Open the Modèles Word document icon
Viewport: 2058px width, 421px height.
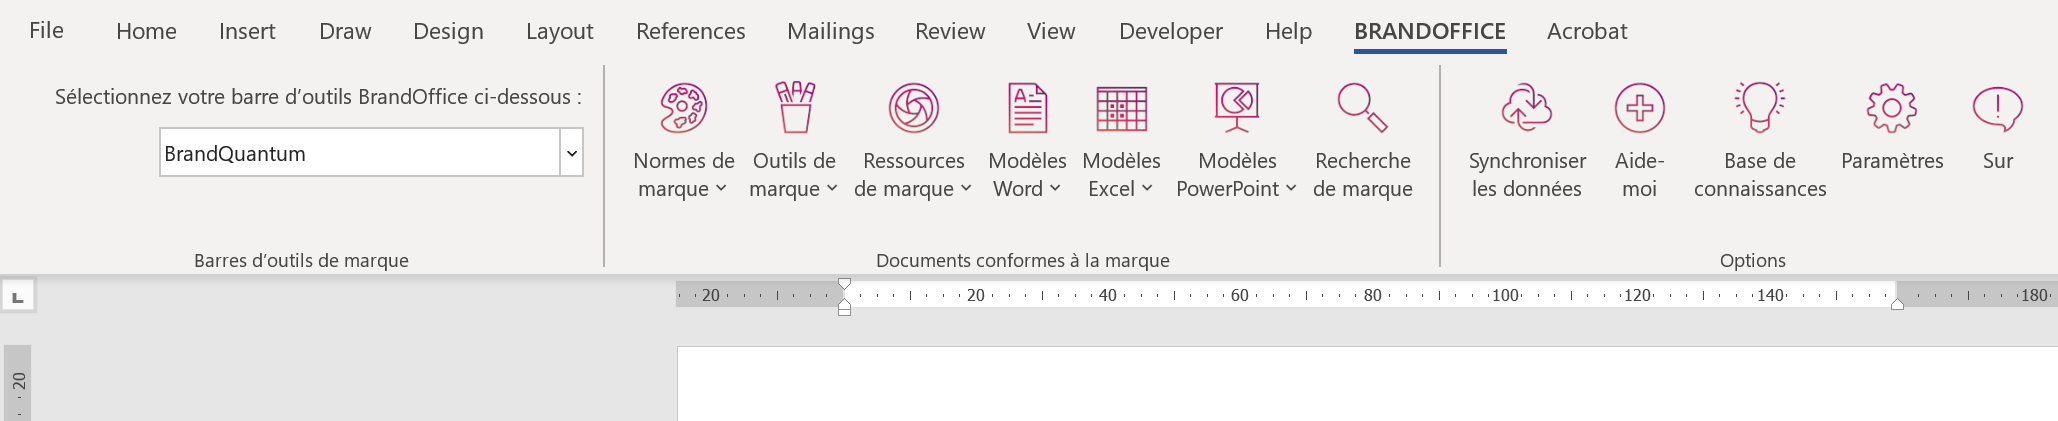point(1027,108)
